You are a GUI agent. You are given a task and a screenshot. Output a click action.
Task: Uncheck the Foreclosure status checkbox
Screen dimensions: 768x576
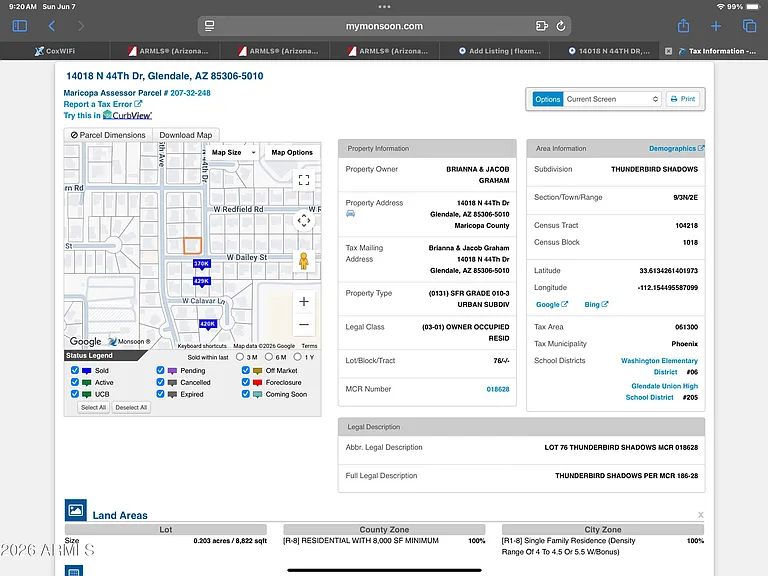(245, 382)
